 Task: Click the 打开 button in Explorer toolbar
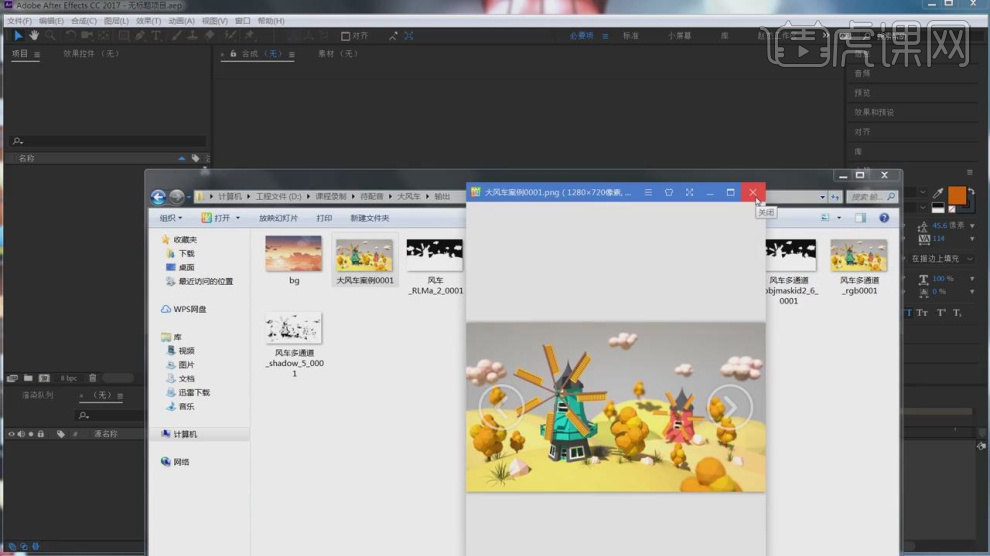tap(215, 218)
